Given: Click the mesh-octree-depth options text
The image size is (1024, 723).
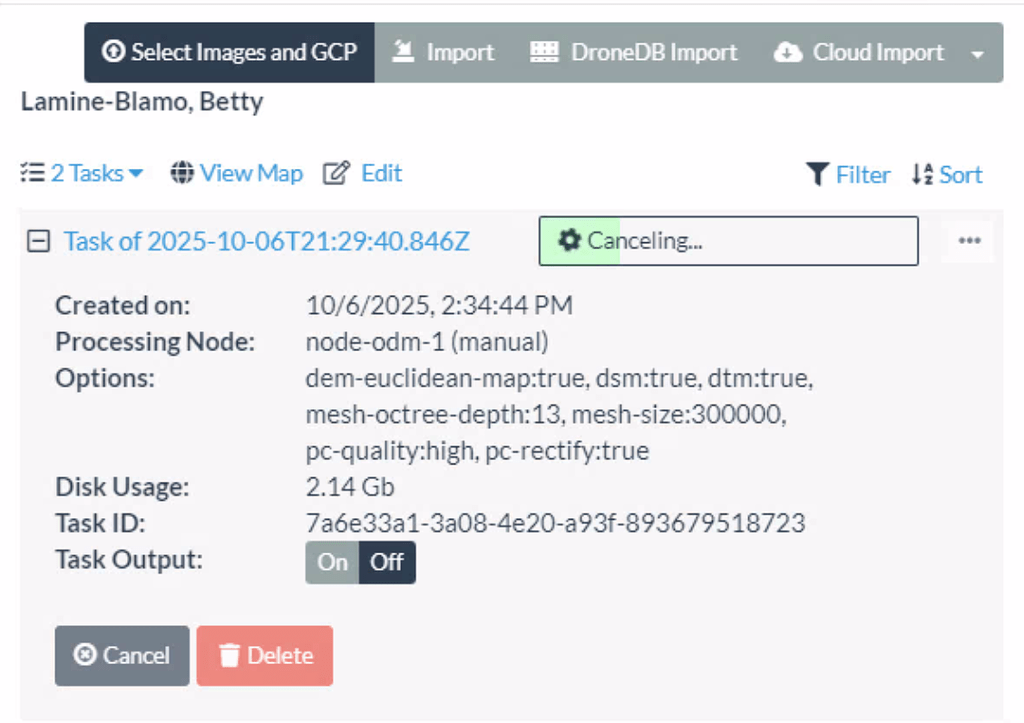Looking at the screenshot, I should [434, 414].
